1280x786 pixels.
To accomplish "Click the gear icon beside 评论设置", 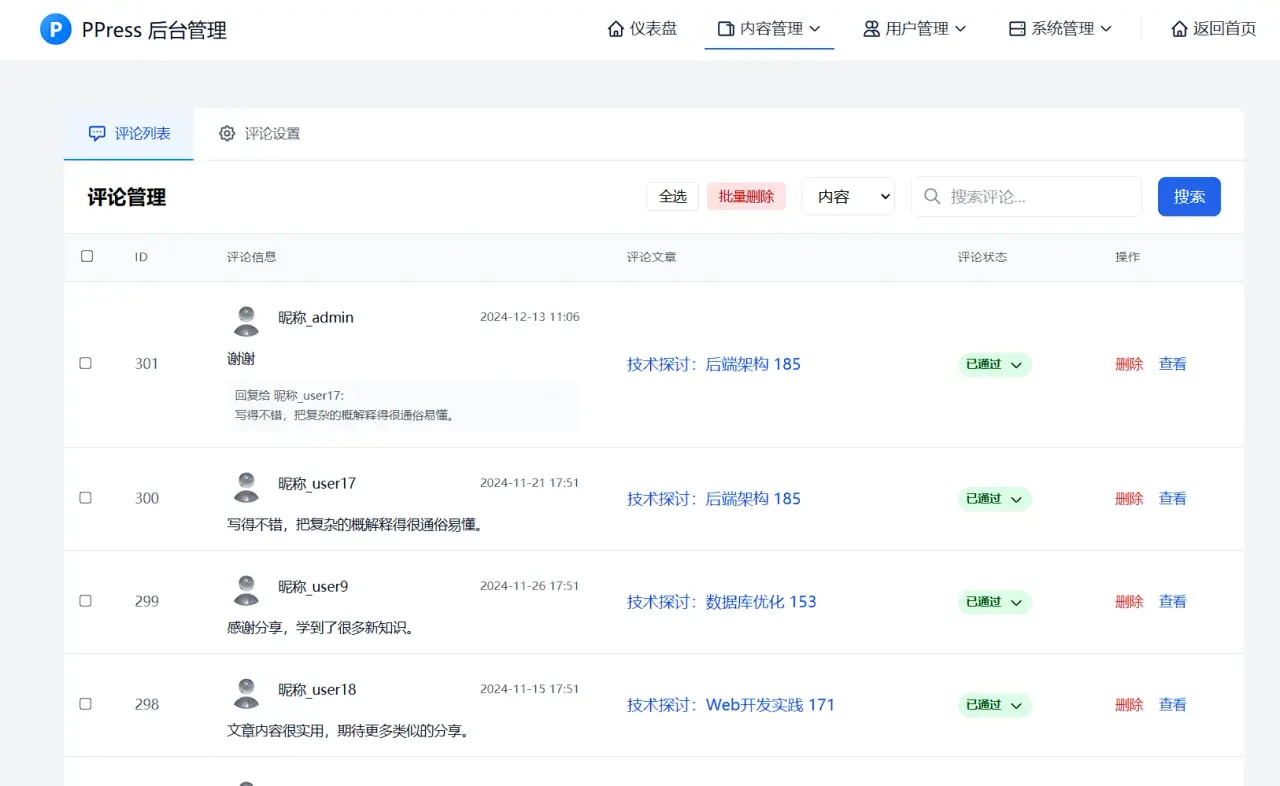I will (227, 133).
